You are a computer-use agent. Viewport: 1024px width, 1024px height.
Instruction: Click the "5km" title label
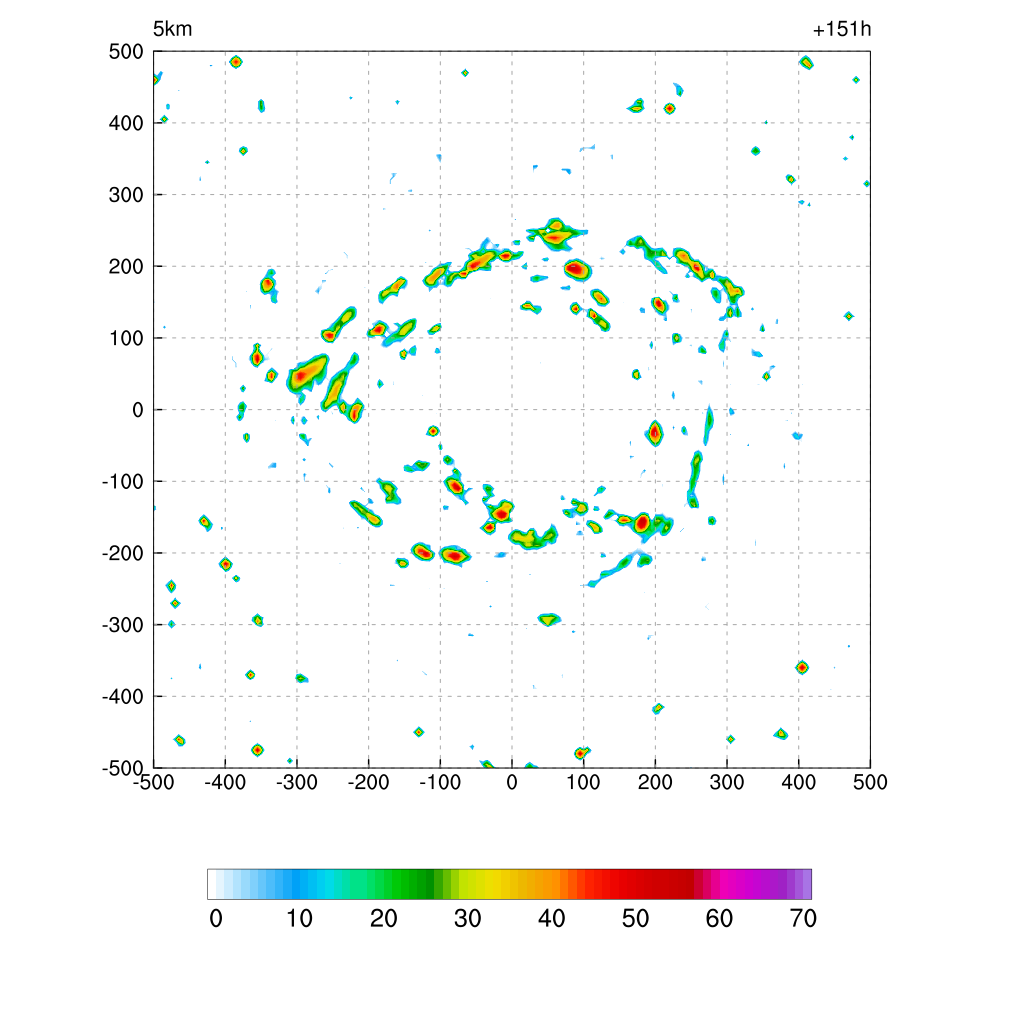click(x=172, y=29)
